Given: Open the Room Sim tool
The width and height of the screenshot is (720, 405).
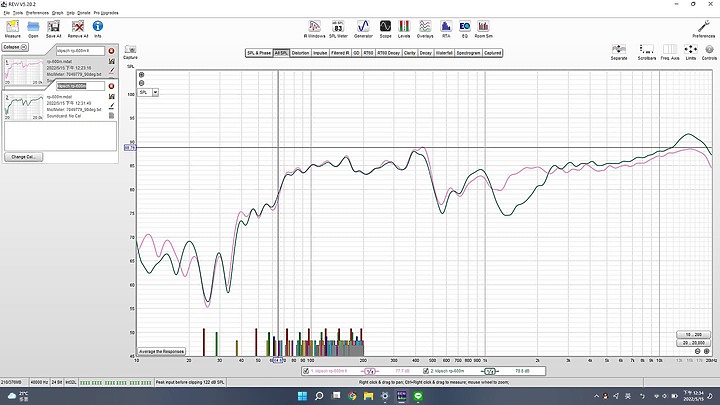Looking at the screenshot, I should (483, 28).
